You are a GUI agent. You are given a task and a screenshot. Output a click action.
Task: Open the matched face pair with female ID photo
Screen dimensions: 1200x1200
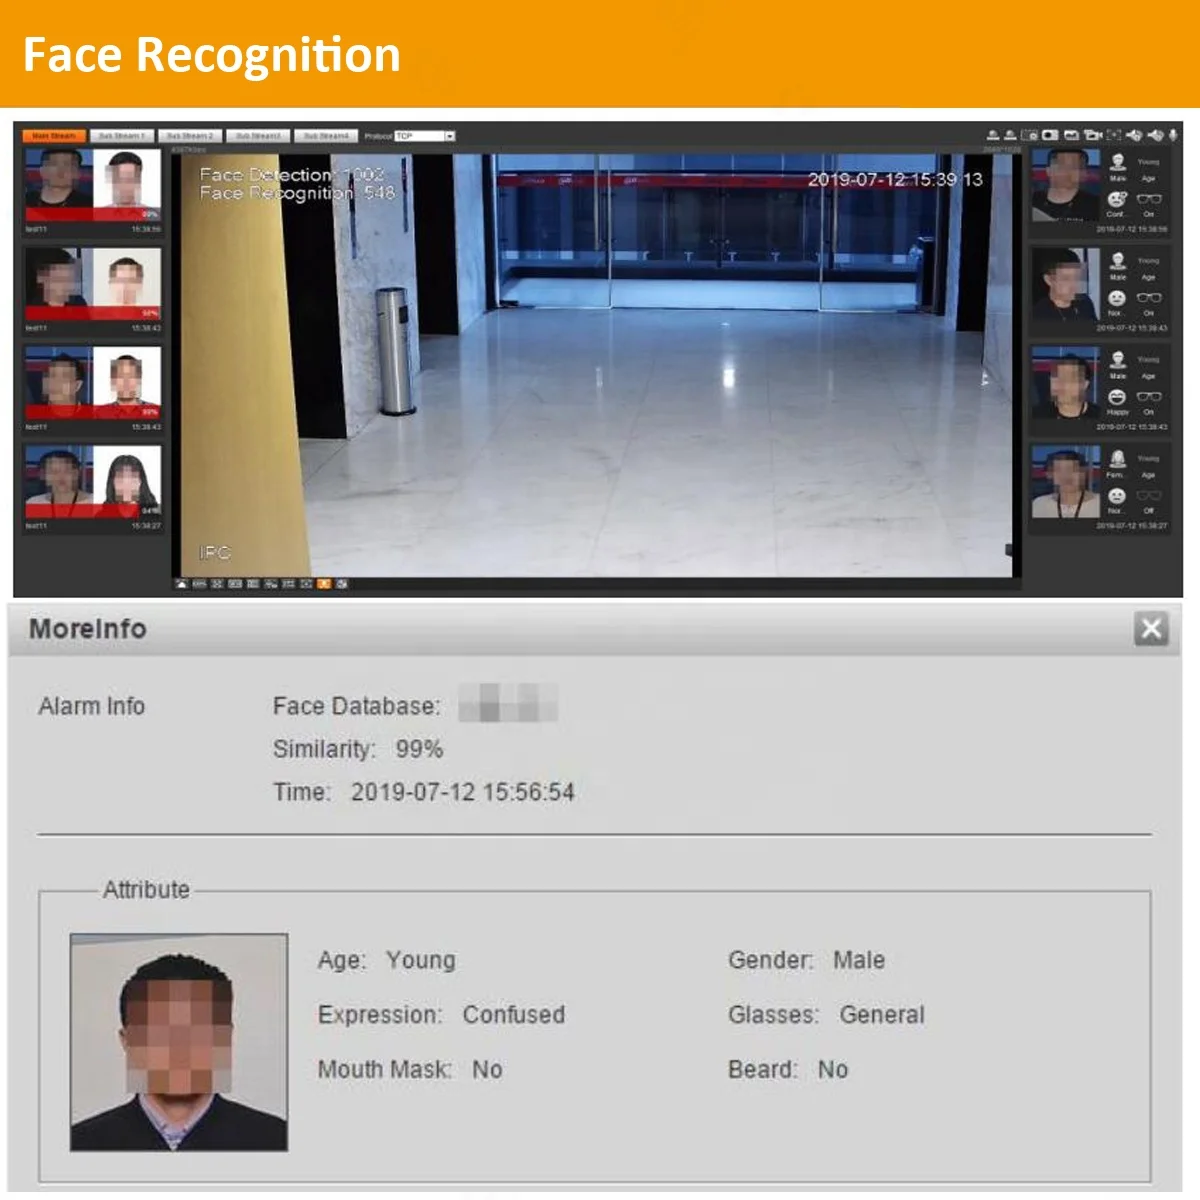pos(92,482)
